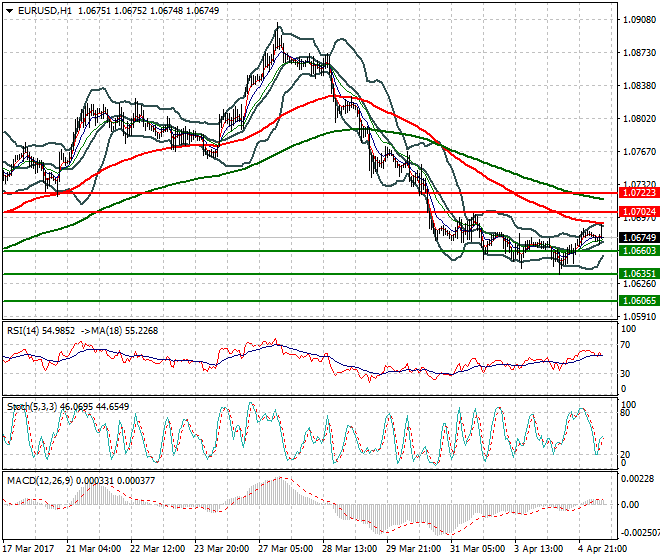Select the red 1.07024 resistance label
Viewport: 660px width, 560px height.
tap(639, 212)
